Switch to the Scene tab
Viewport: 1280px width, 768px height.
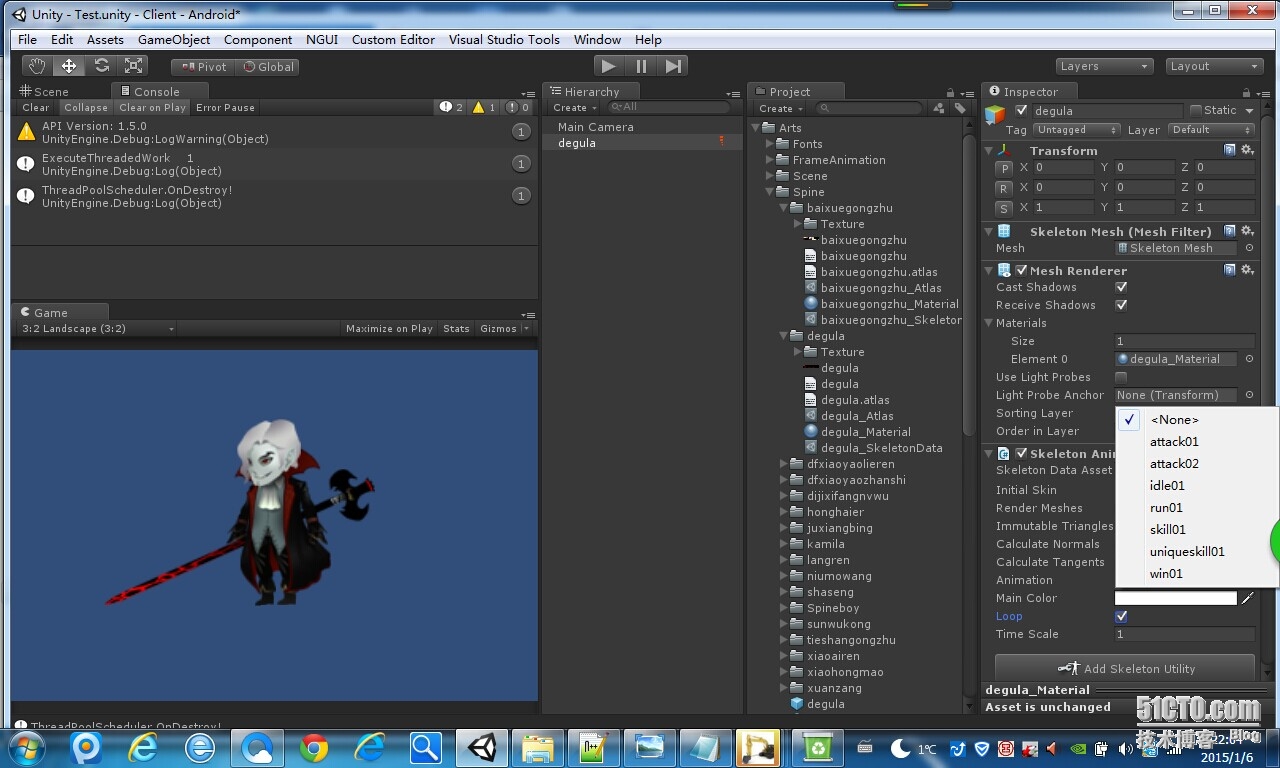[x=45, y=91]
